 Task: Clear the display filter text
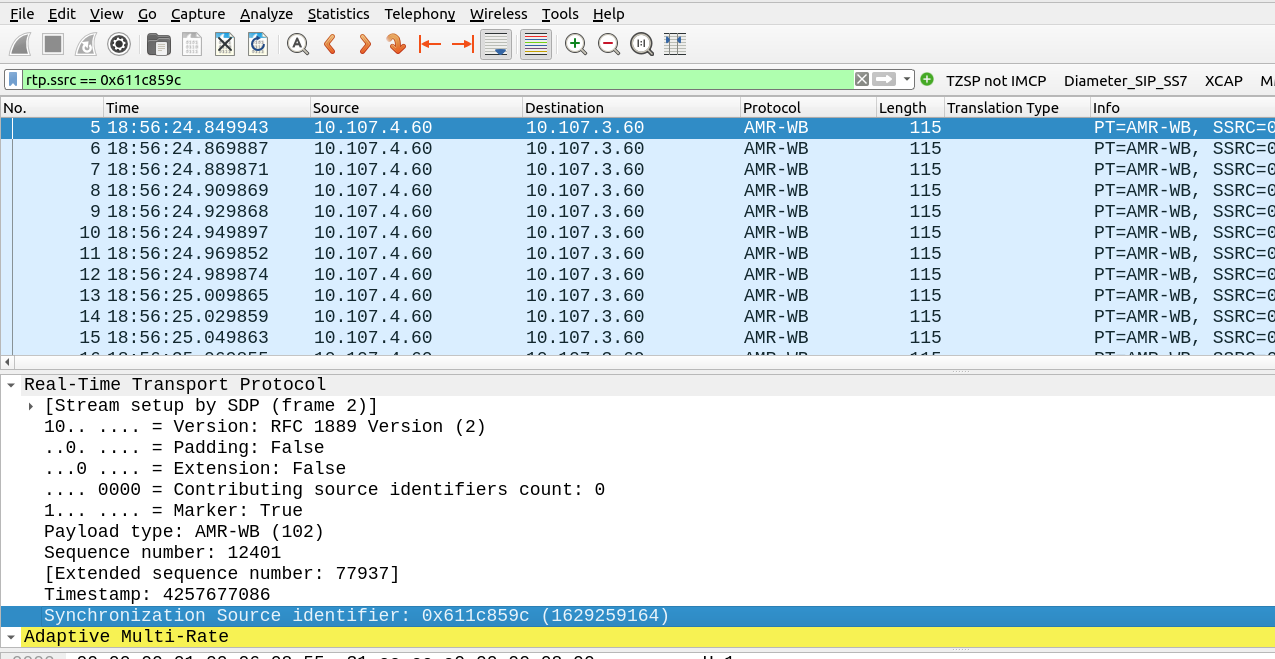pos(861,80)
